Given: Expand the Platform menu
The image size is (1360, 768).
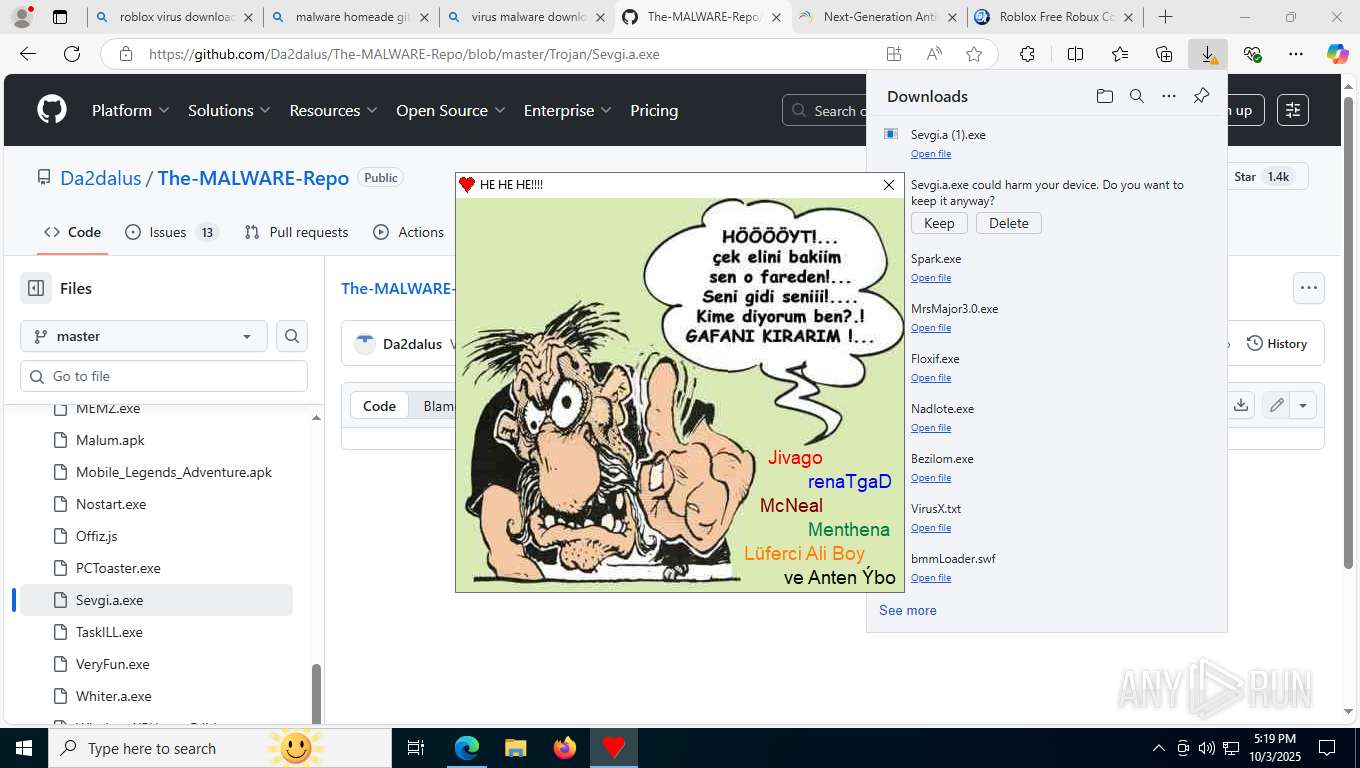Looking at the screenshot, I should pos(131,110).
